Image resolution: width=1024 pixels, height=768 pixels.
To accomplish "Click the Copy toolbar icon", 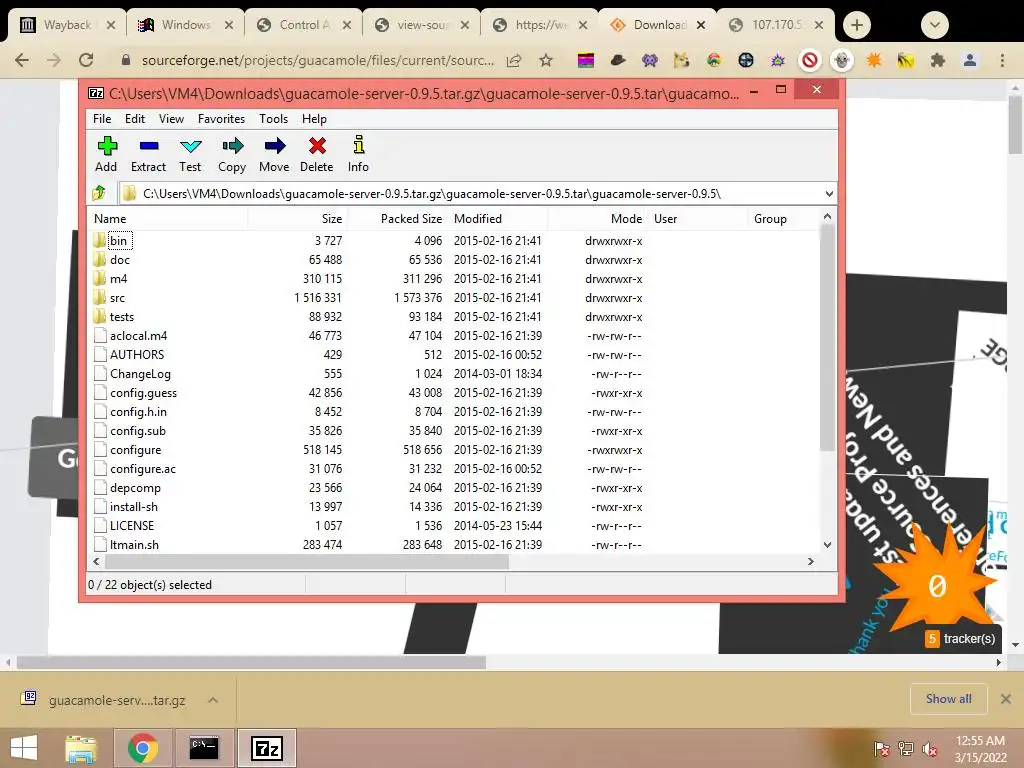I will pyautogui.click(x=232, y=154).
